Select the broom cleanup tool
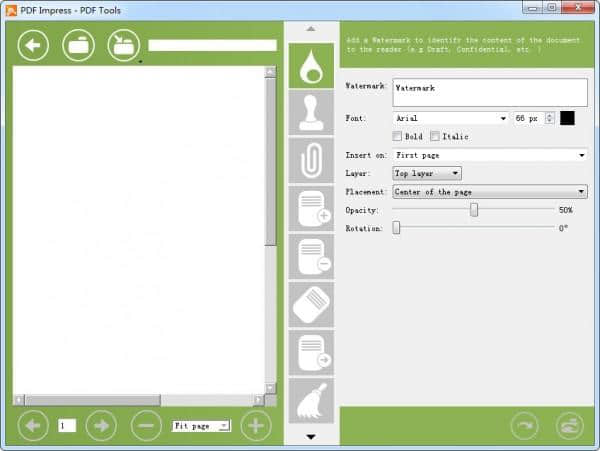The height and width of the screenshot is (451, 600). point(310,400)
